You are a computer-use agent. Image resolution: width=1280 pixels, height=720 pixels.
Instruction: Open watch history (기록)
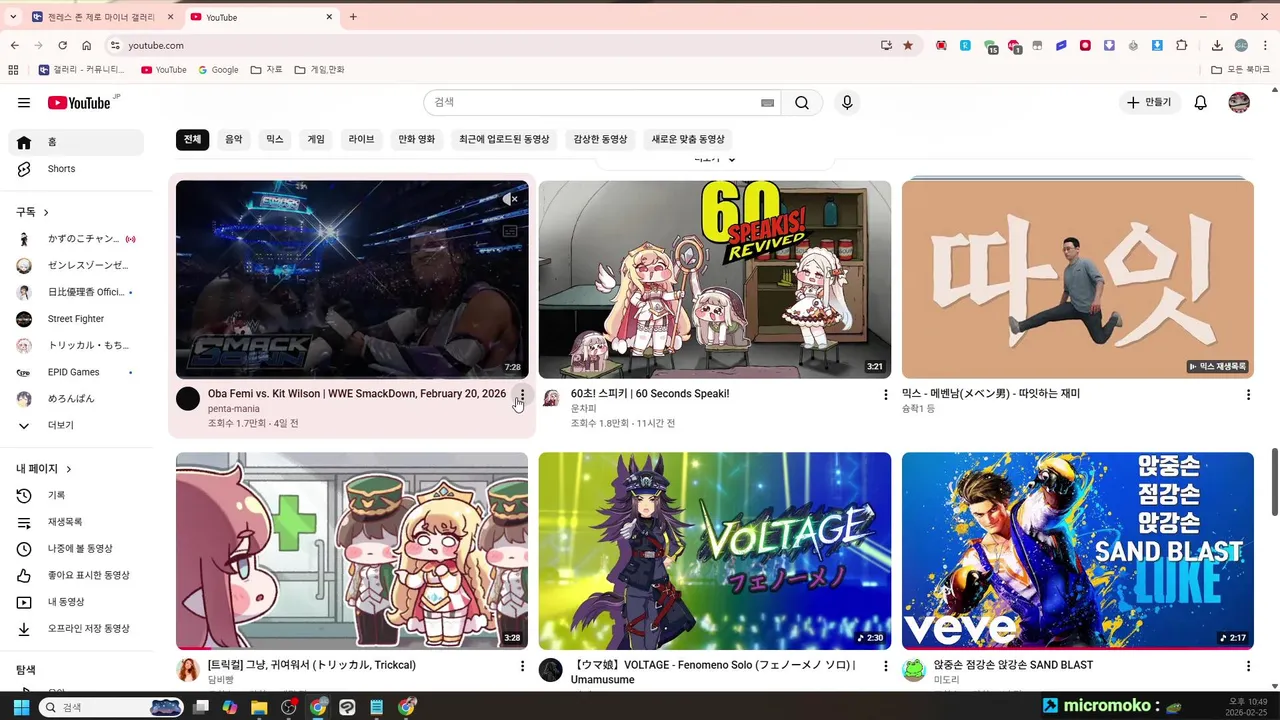(x=76, y=496)
